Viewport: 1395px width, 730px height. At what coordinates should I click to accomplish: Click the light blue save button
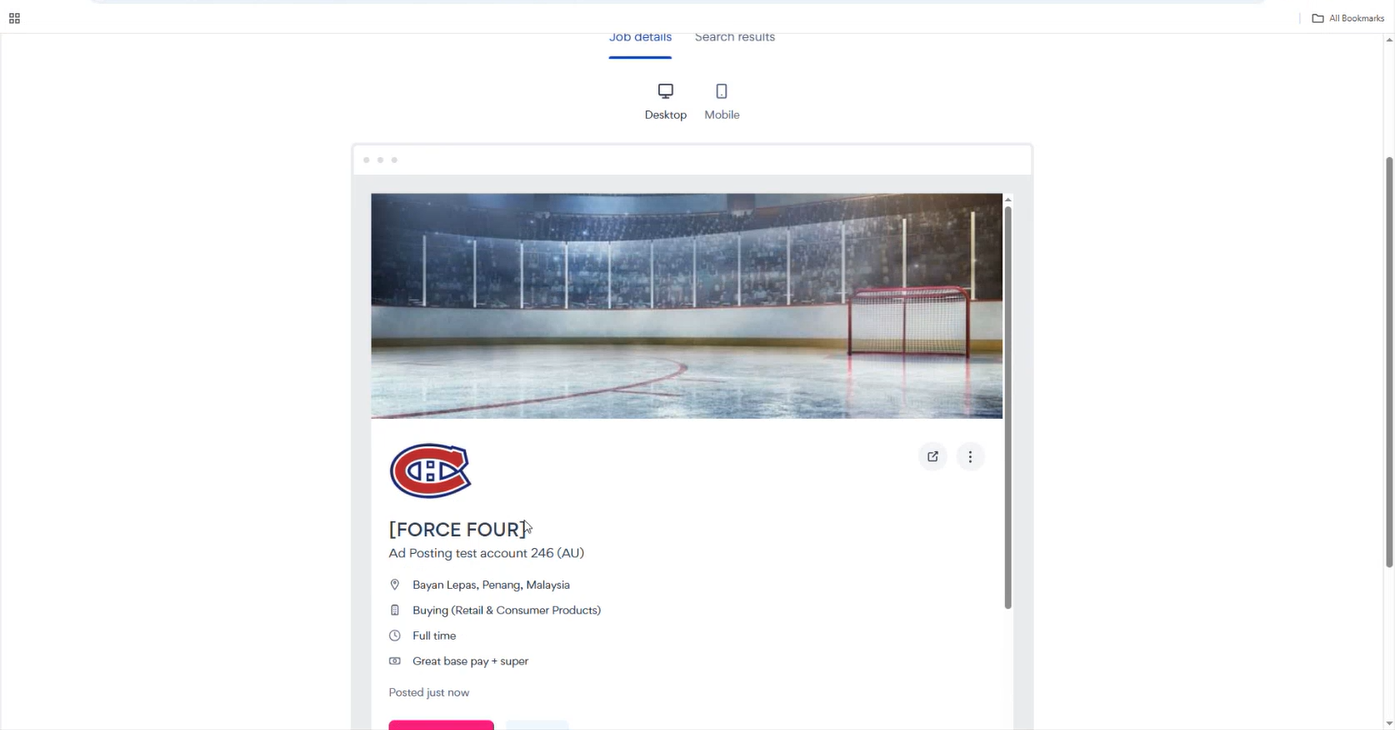tap(537, 725)
